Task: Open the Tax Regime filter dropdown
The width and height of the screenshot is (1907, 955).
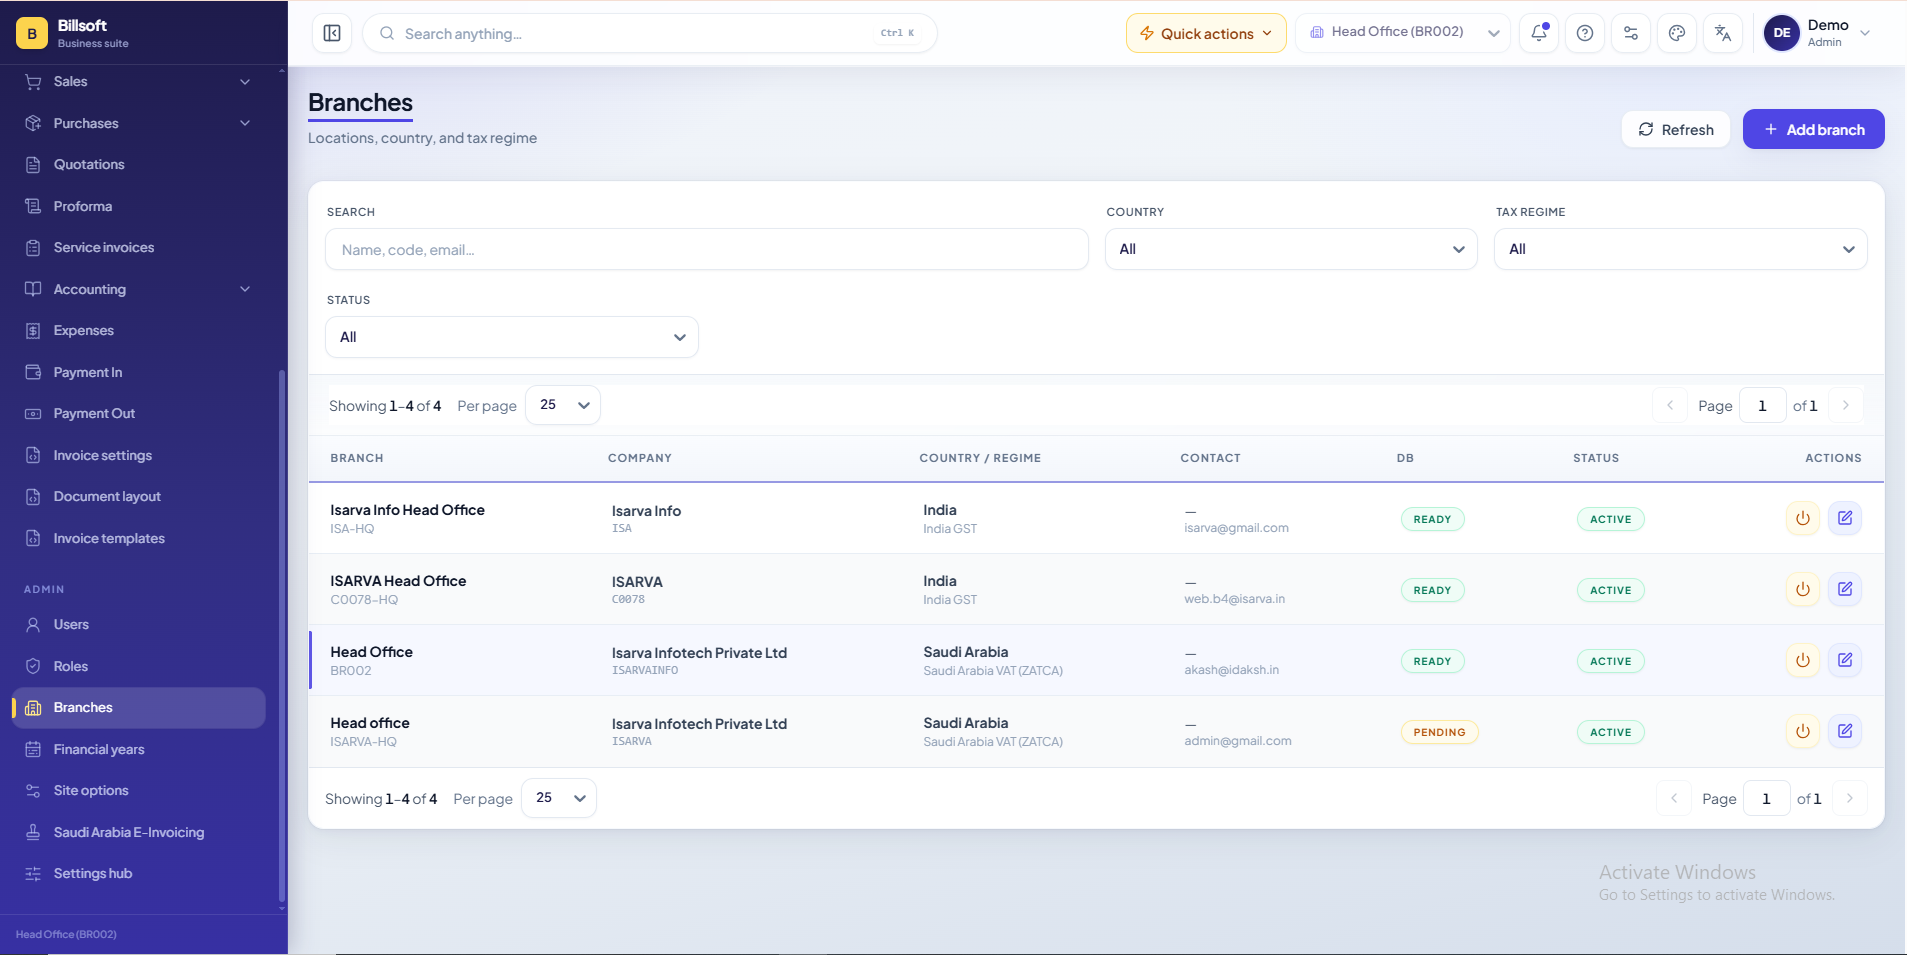Action: click(1680, 249)
